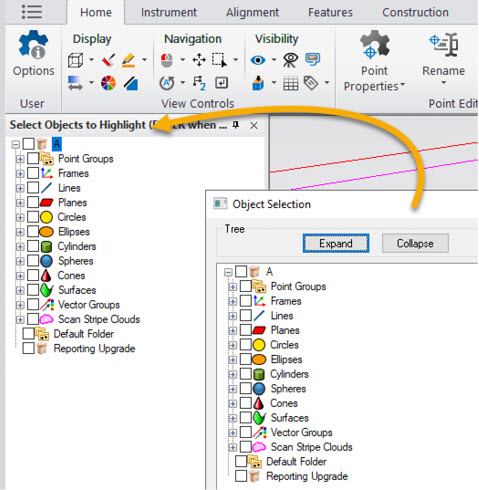Enable the Default Folder checkbox in left panel
The width and height of the screenshot is (479, 490).
point(28,333)
